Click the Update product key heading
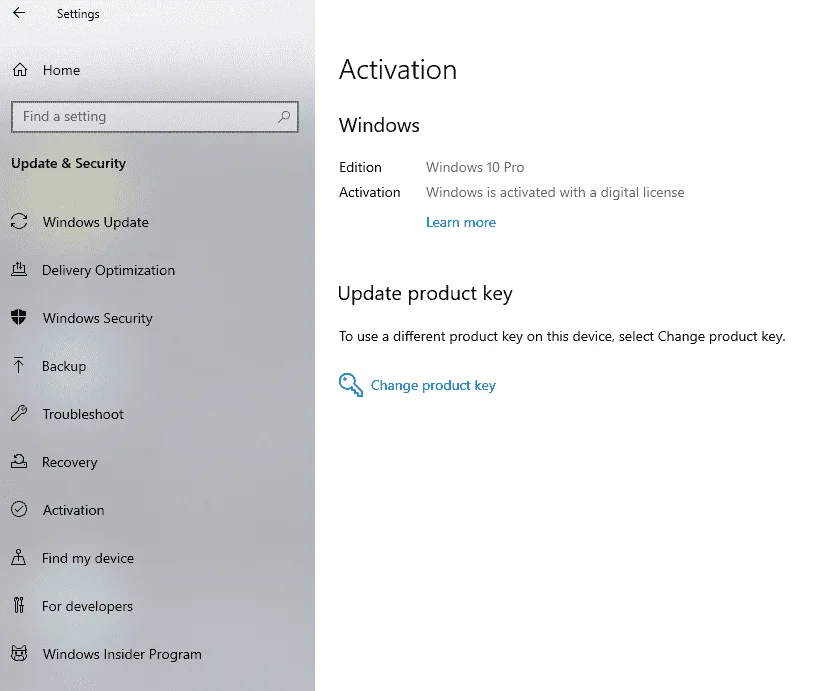Viewport: 824px width, 691px height. pyautogui.click(x=425, y=293)
